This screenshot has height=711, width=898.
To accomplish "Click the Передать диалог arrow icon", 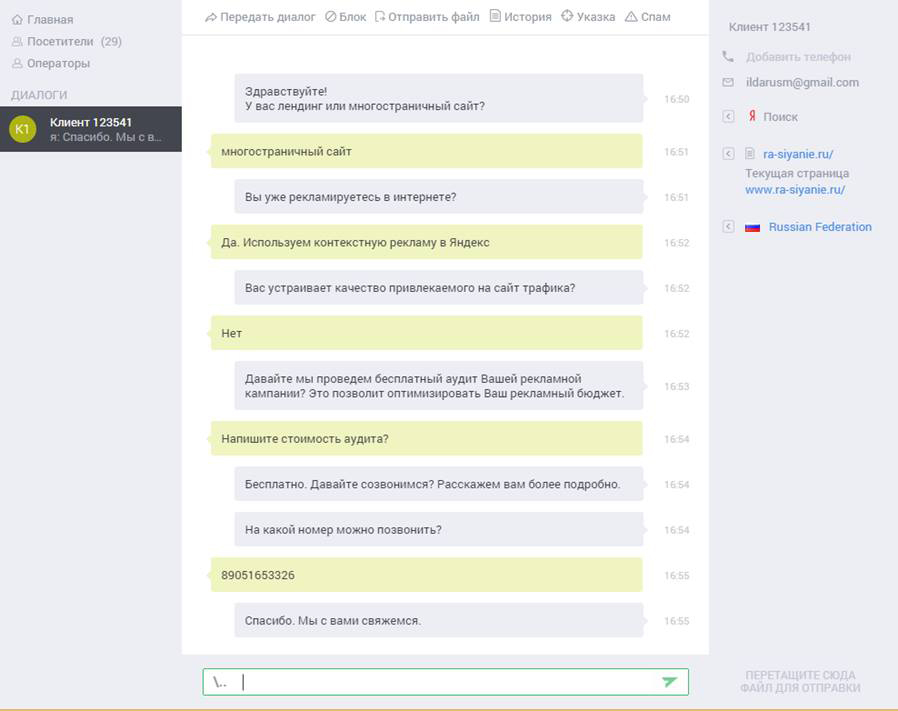I will (x=211, y=17).
